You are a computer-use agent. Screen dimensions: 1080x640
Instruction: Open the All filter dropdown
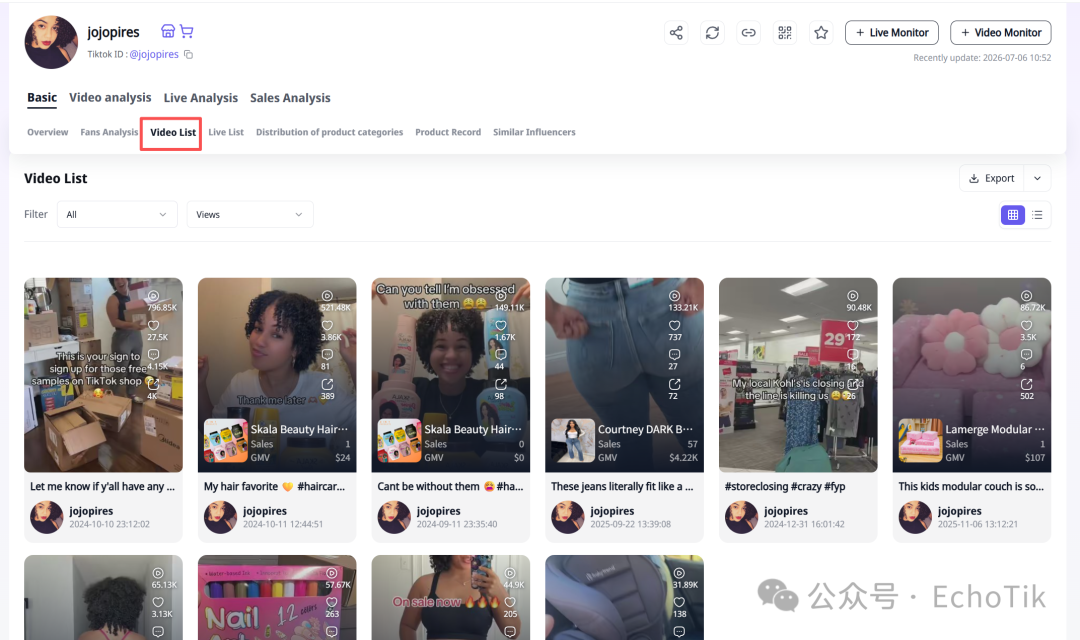pyautogui.click(x=117, y=214)
